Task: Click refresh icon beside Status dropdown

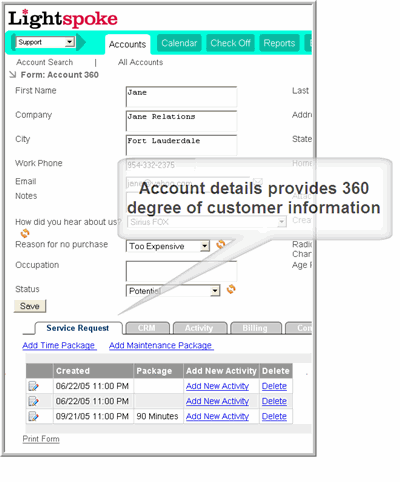Action: 231,289
